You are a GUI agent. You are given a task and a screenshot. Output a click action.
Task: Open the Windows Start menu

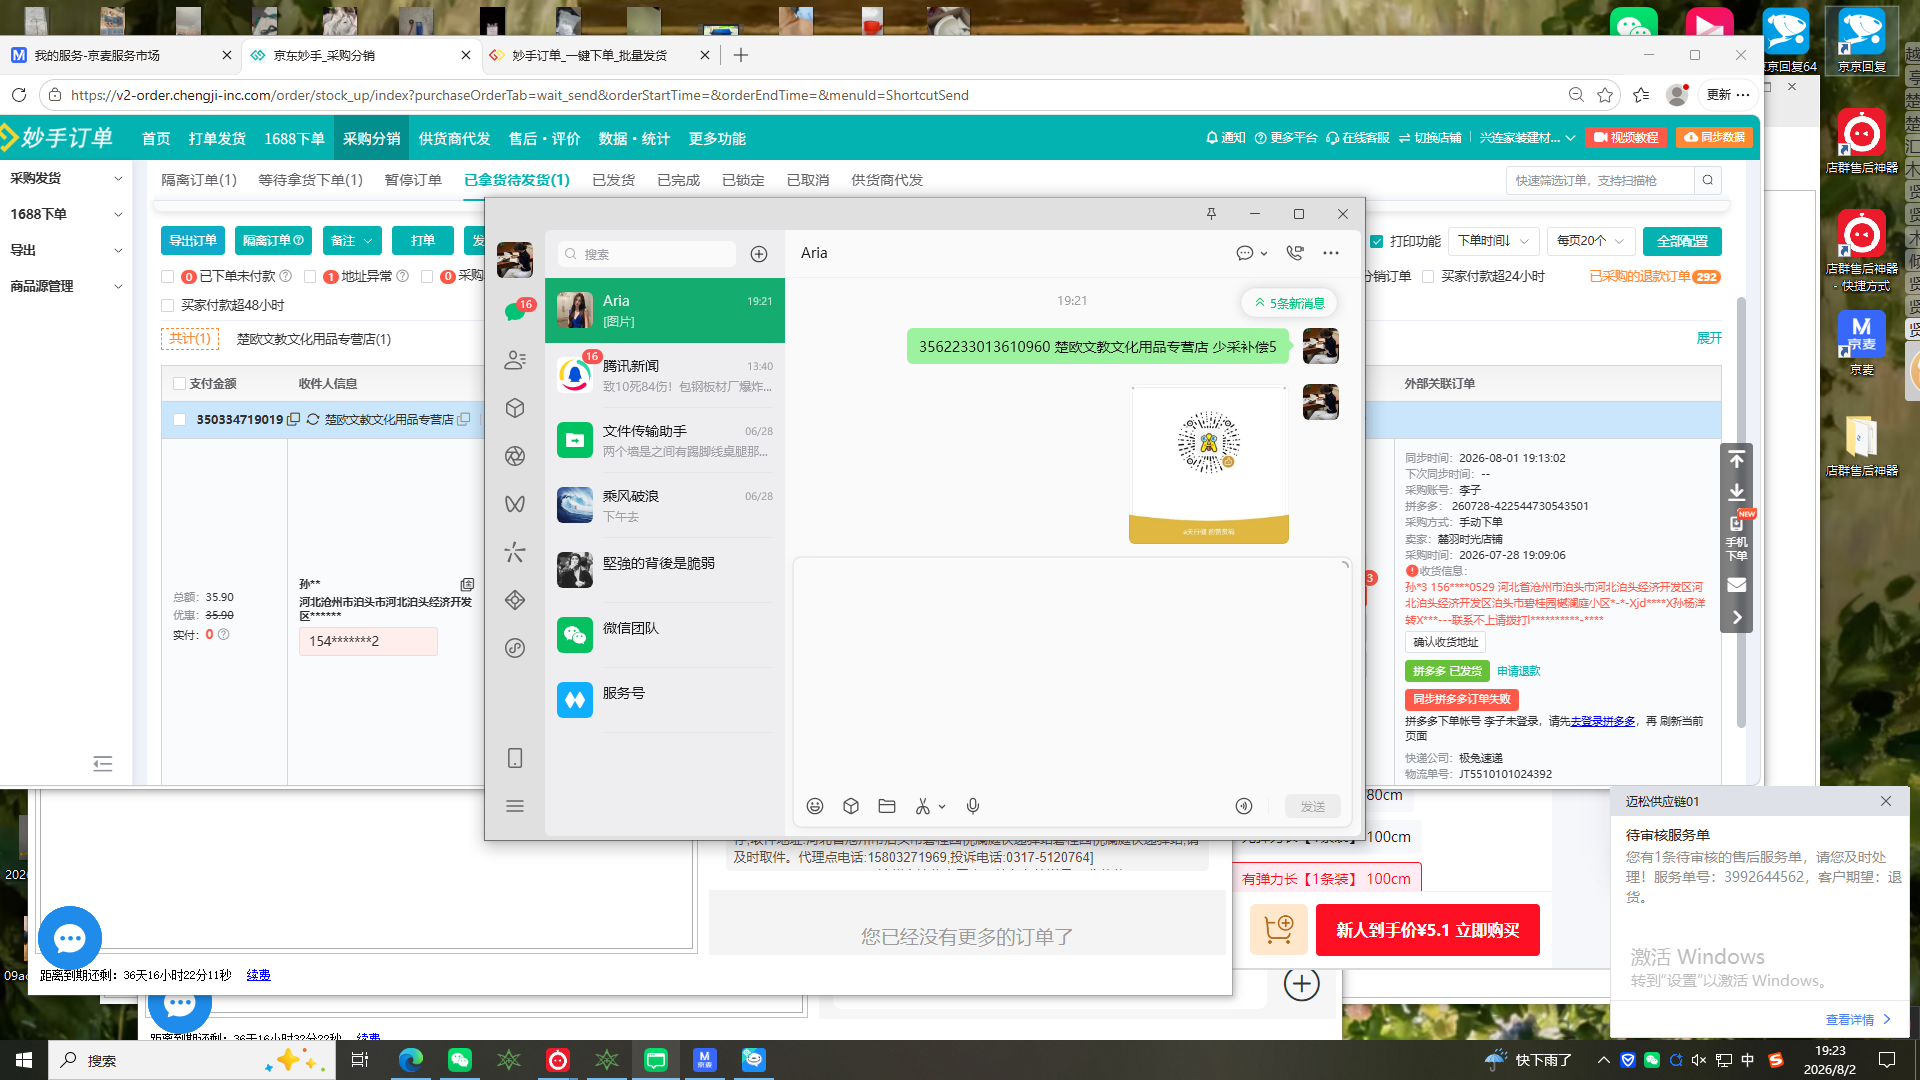click(x=24, y=1060)
